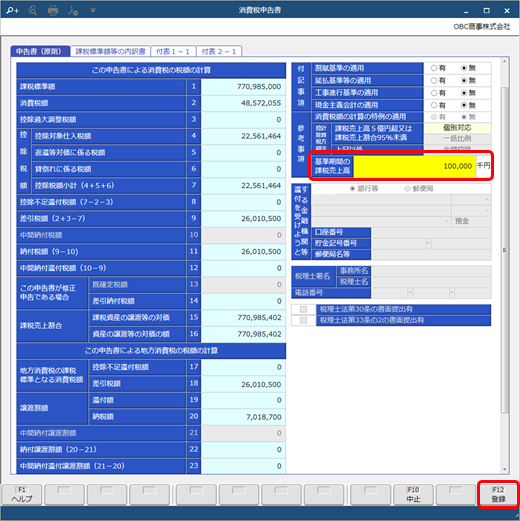The height and width of the screenshot is (521, 520).
Task: Click the PDF export icon
Action: click(73, 11)
